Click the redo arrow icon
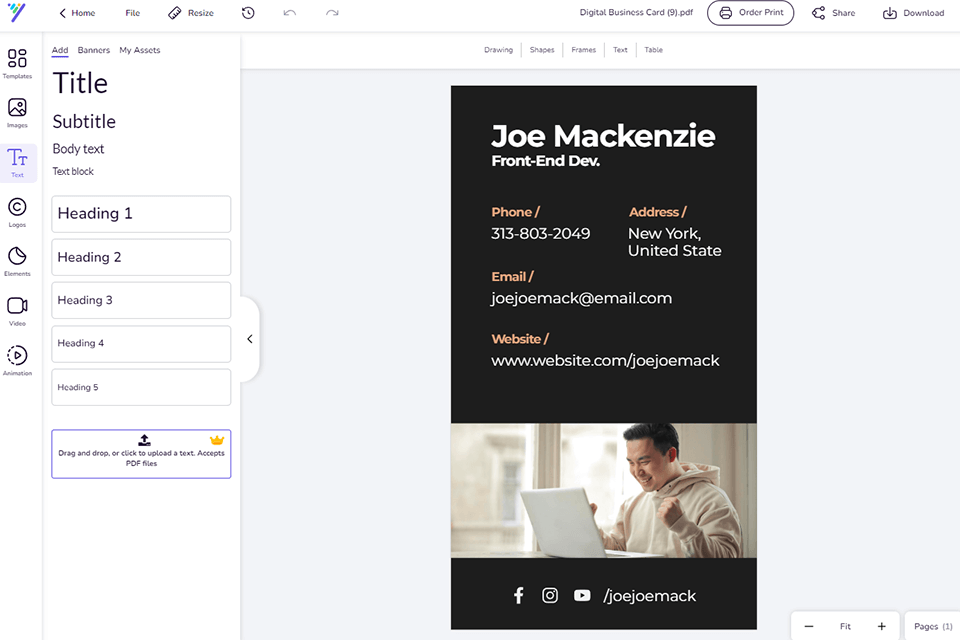The image size is (960, 640). 332,13
